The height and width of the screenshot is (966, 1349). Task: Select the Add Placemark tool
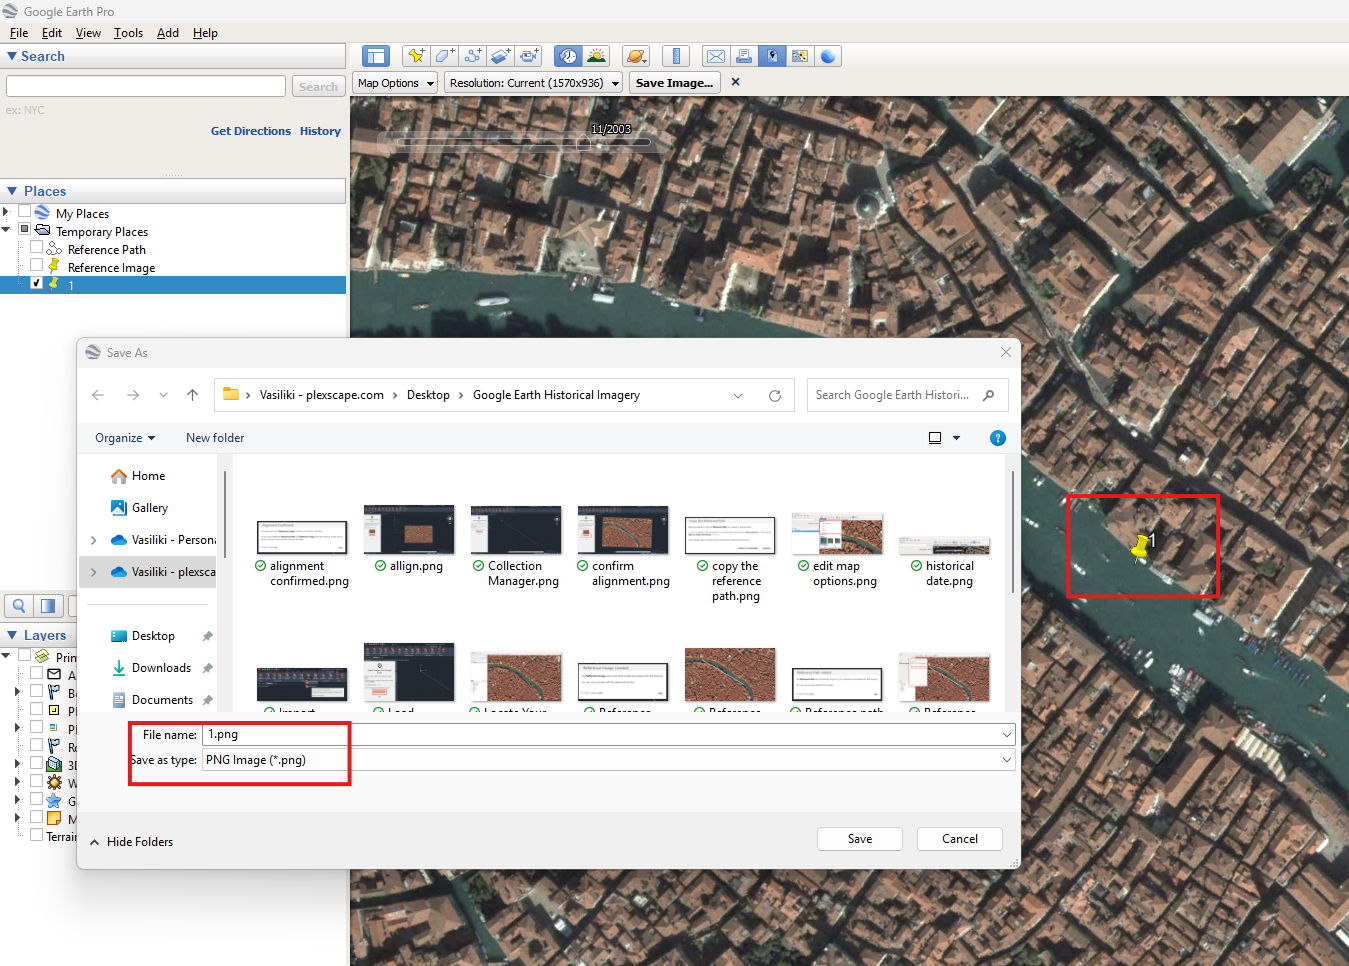point(416,56)
